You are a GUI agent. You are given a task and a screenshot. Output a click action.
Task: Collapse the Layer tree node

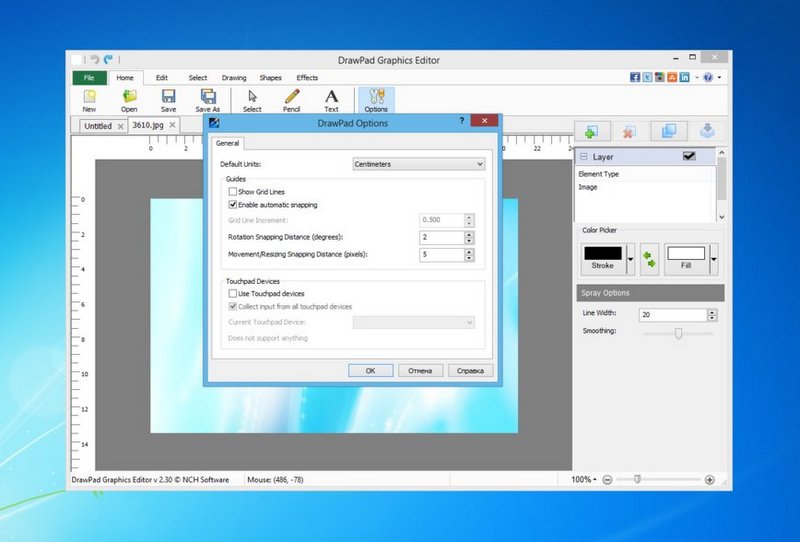point(584,157)
